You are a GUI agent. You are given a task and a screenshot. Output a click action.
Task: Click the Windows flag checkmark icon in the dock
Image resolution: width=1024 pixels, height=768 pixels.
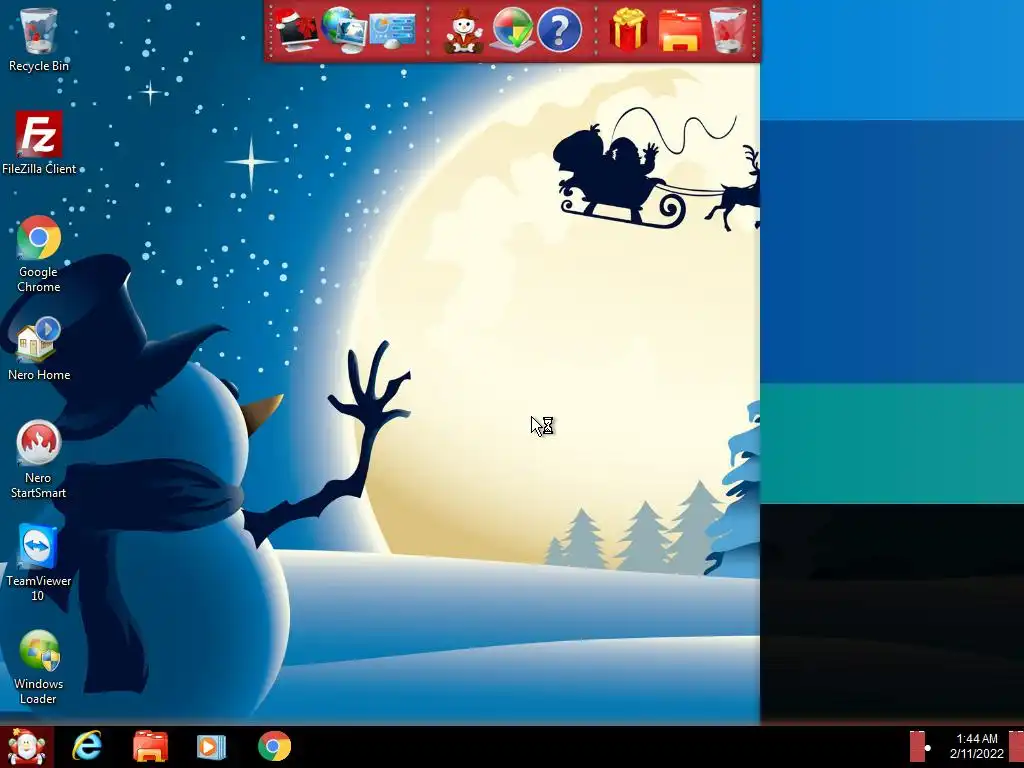512,29
